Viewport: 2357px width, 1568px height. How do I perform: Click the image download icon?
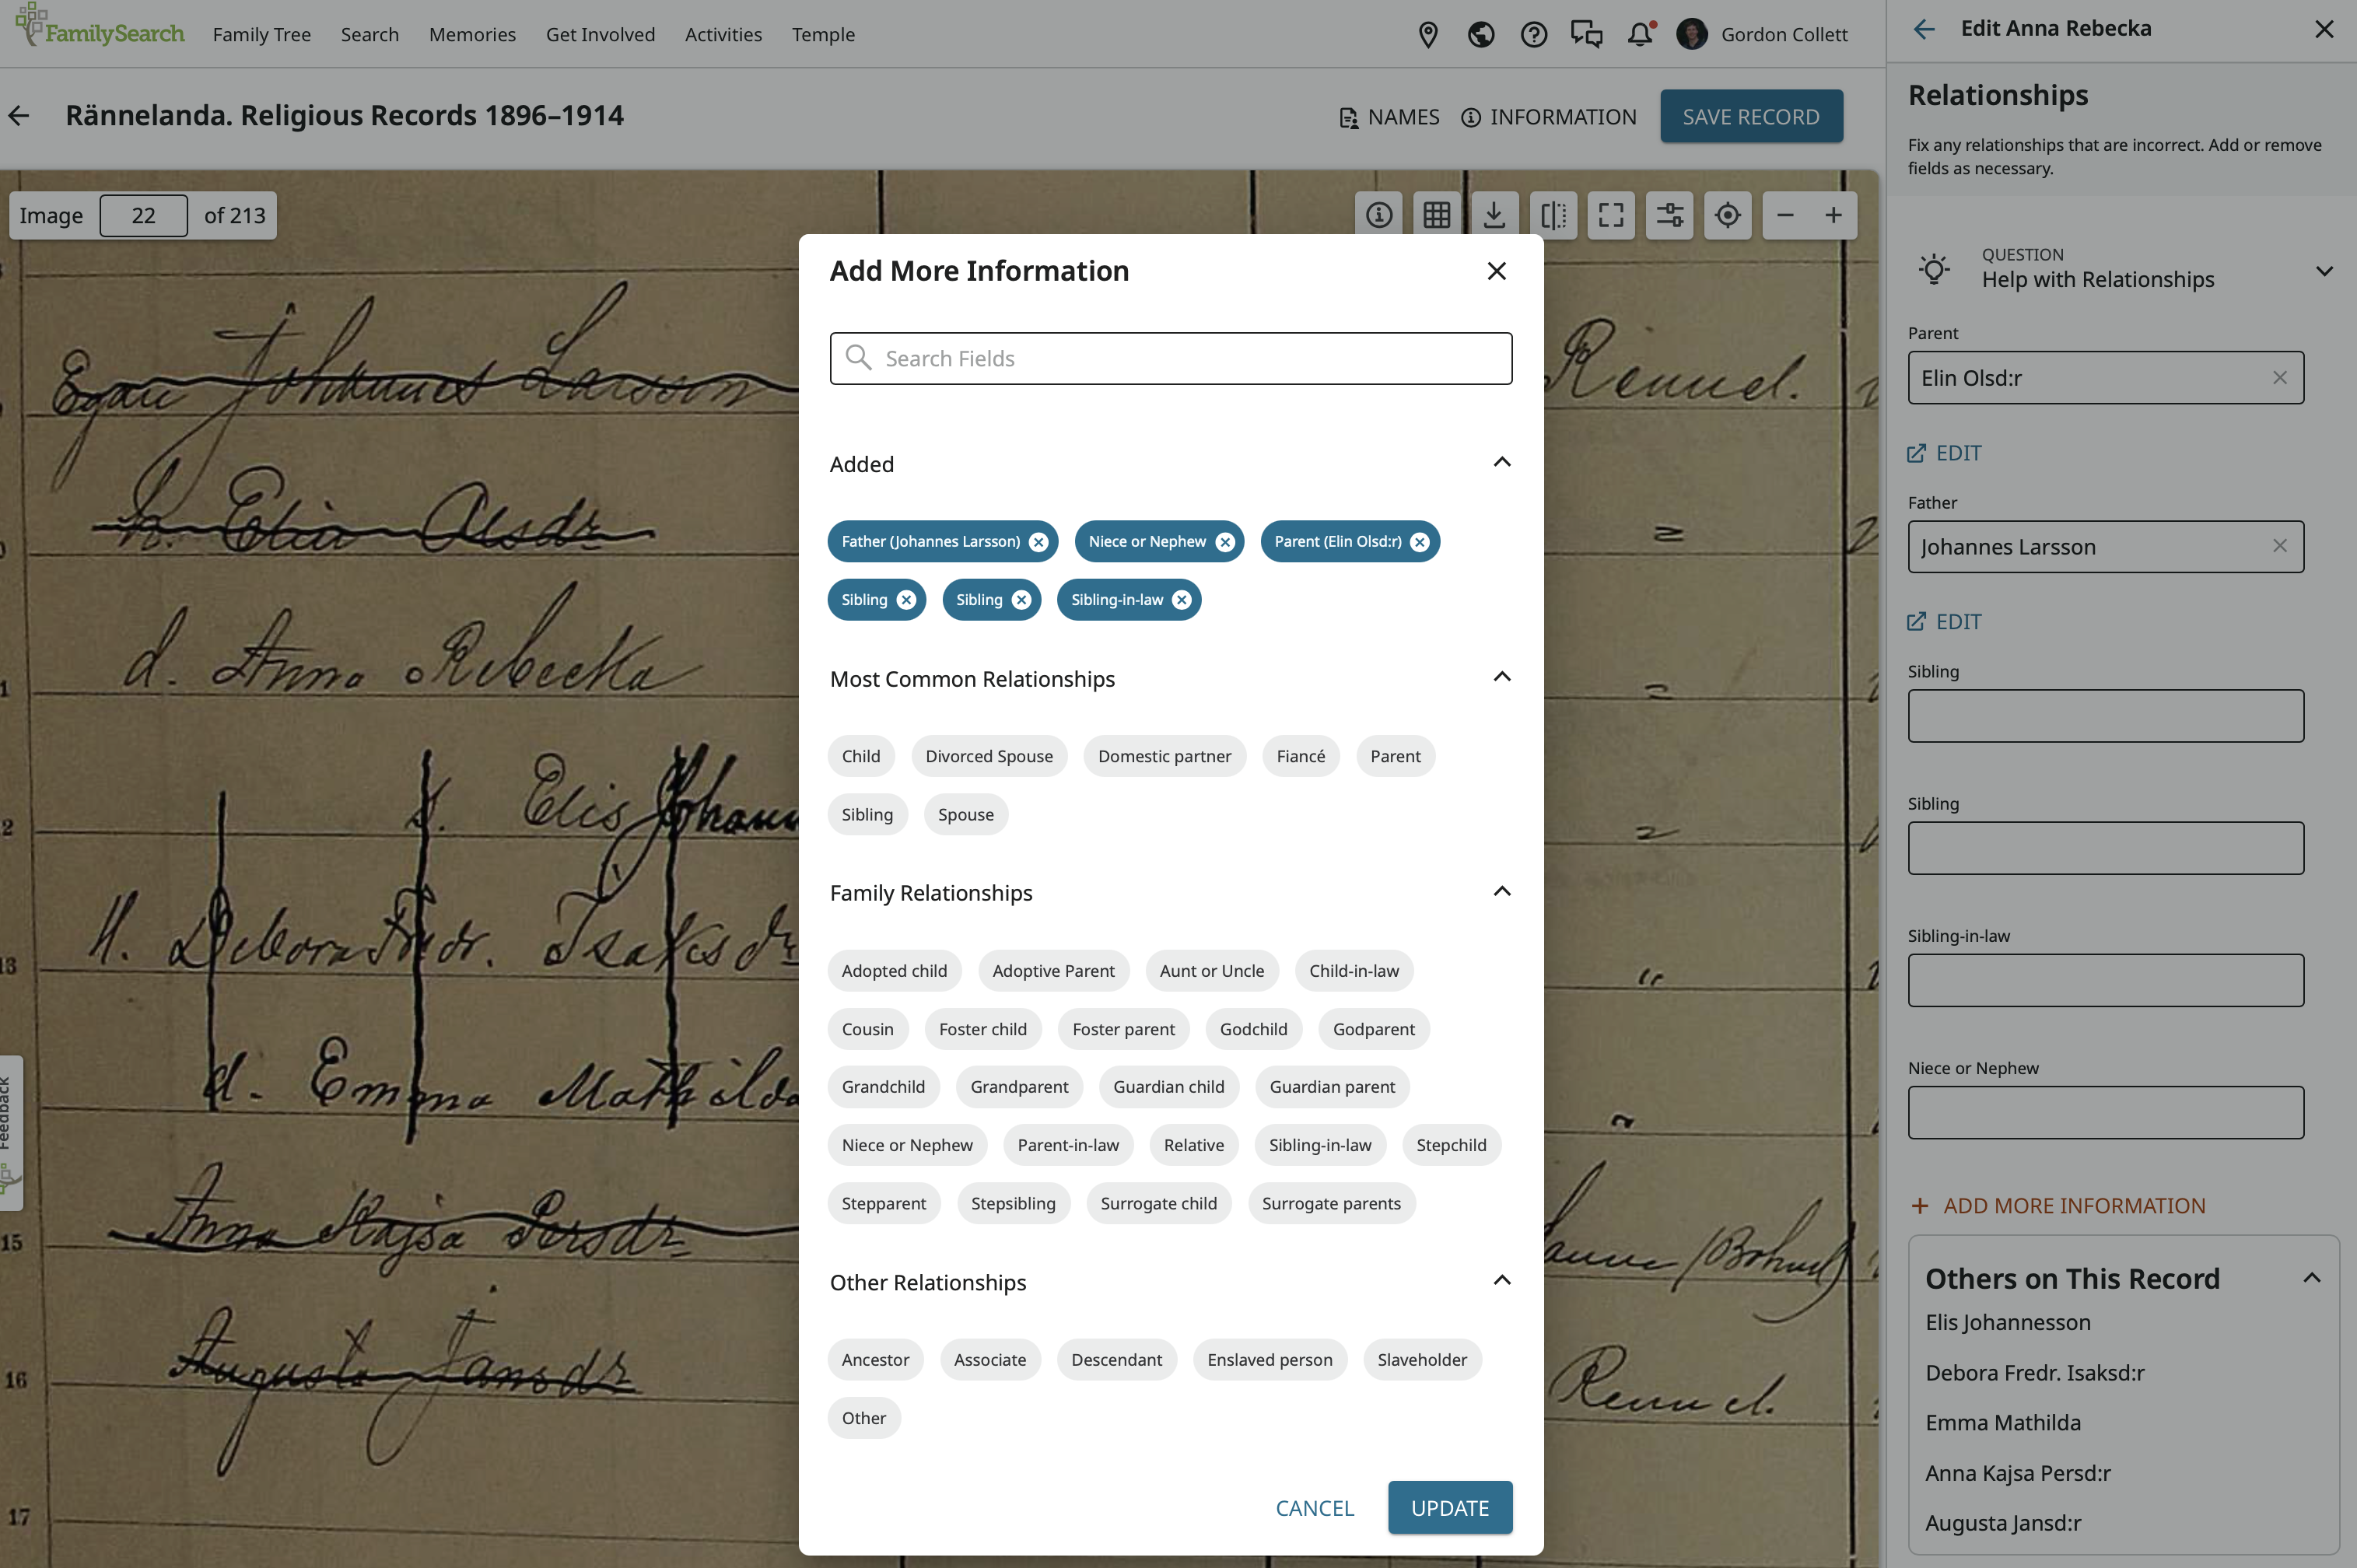coord(1494,215)
